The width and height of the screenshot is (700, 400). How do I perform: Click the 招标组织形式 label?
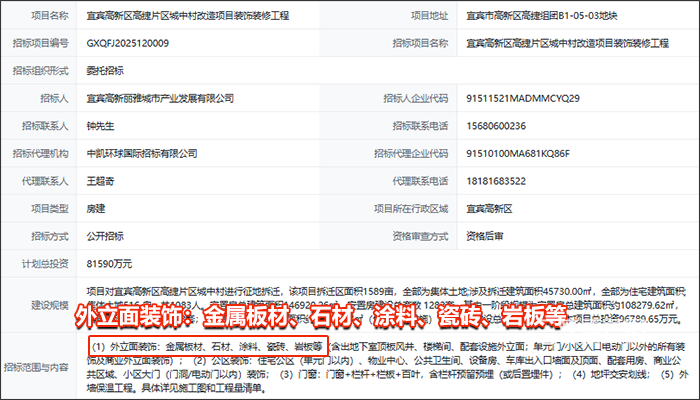click(x=41, y=71)
